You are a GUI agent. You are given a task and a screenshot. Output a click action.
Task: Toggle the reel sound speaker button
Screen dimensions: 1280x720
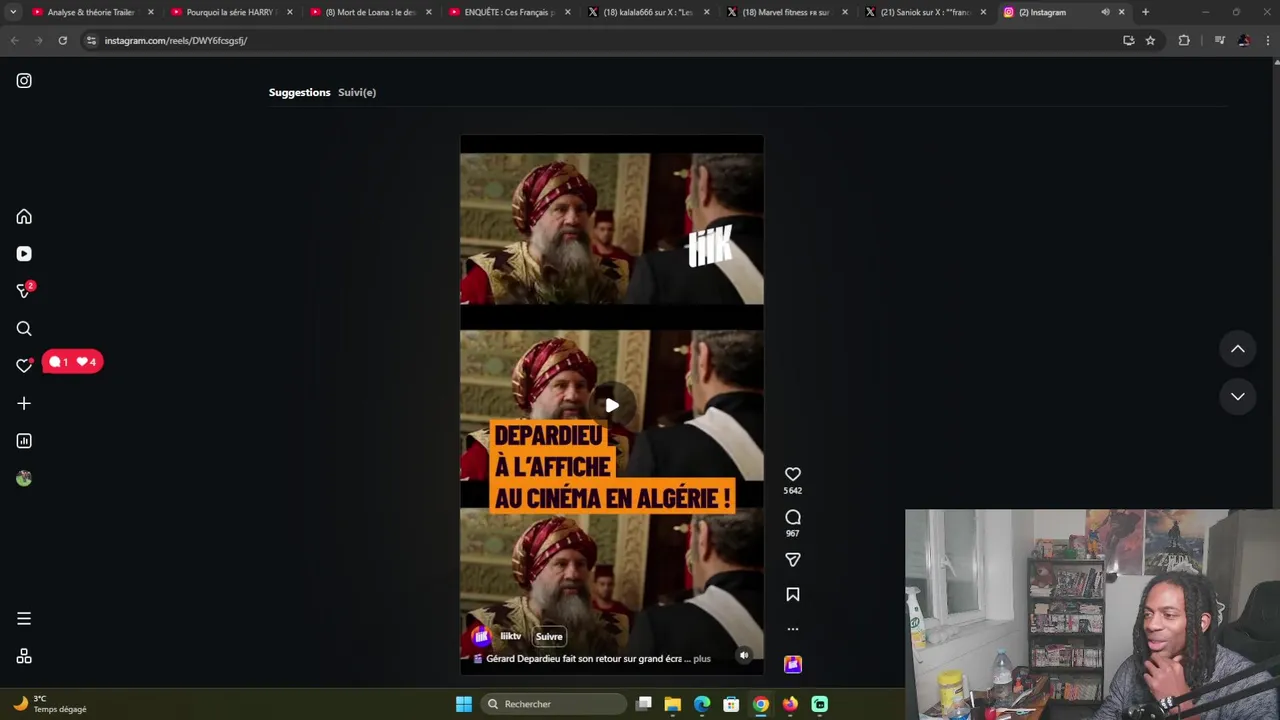(x=743, y=656)
